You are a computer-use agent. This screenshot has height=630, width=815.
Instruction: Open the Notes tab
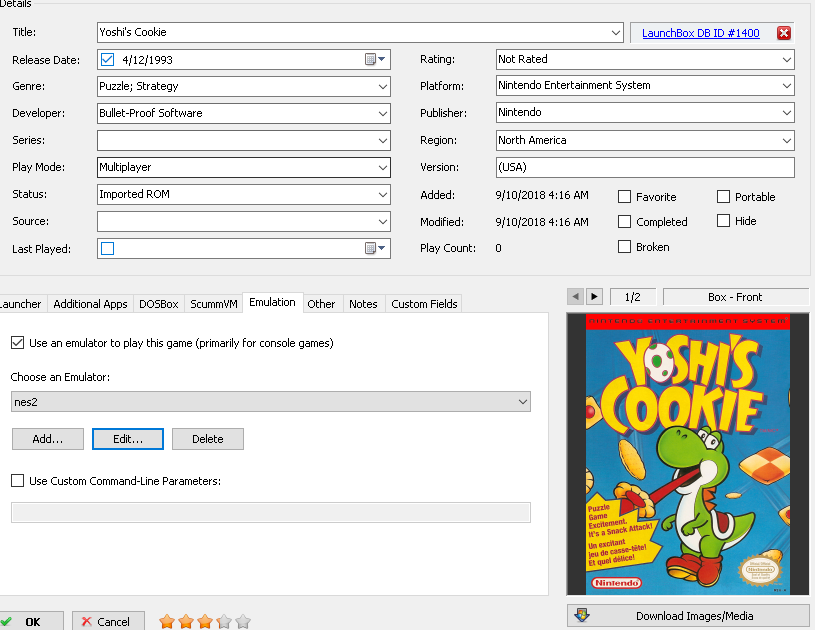363,304
